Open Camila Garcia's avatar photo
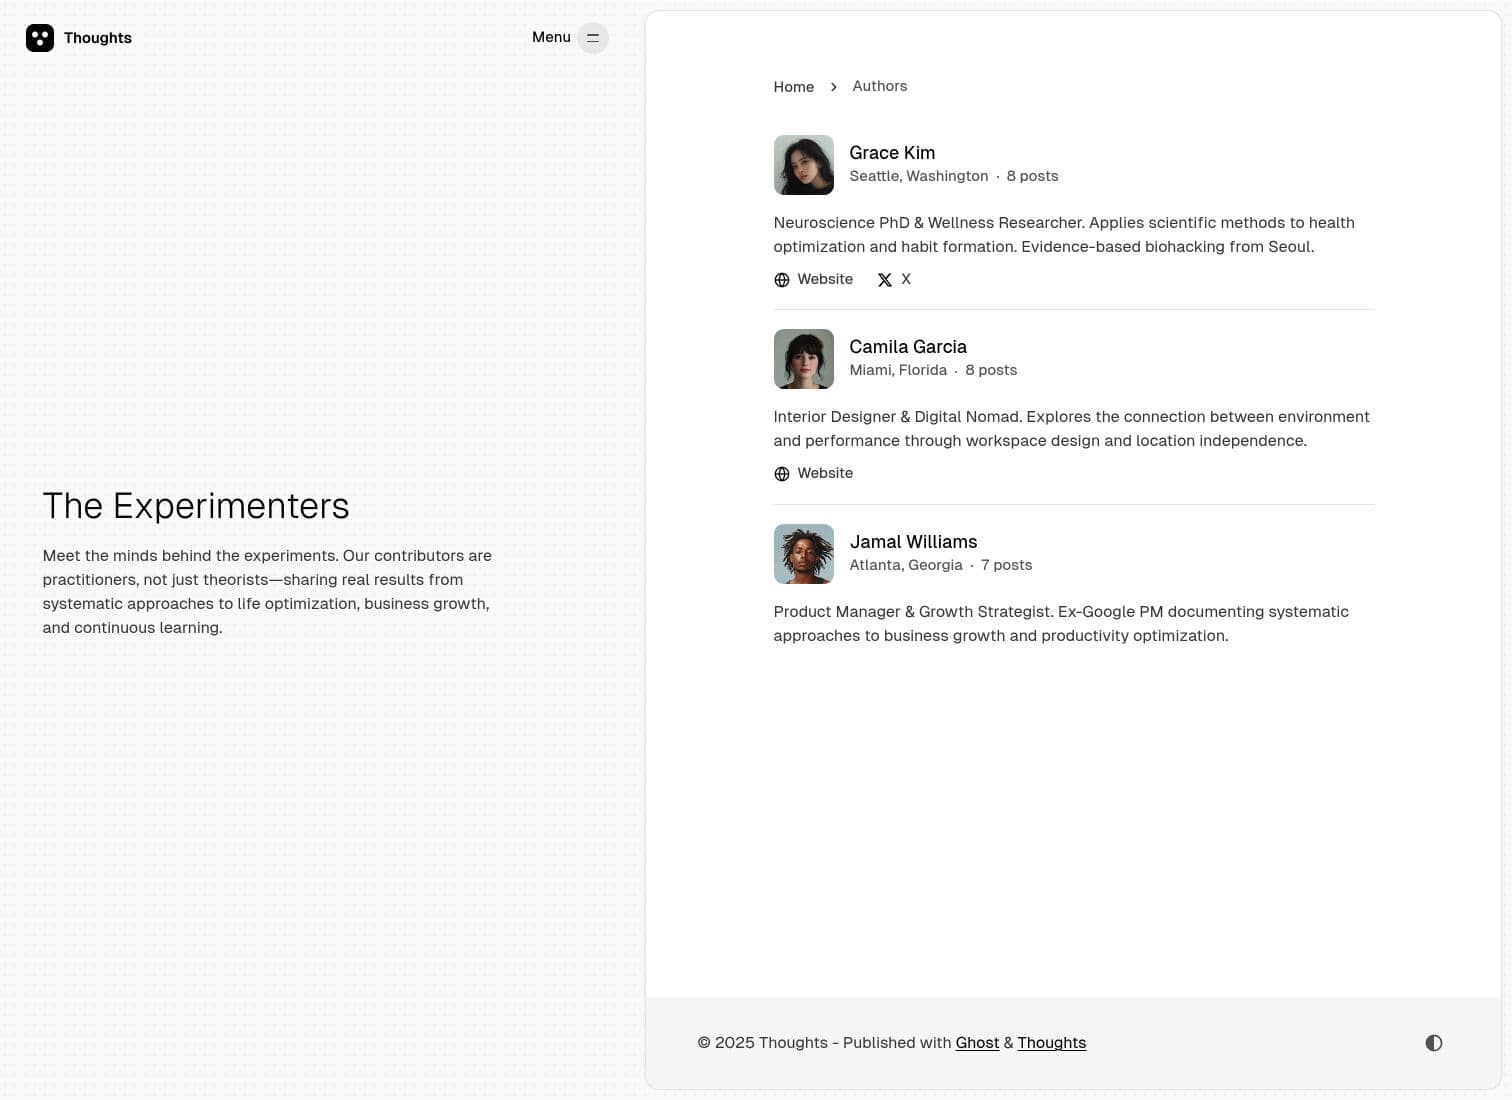 (x=803, y=359)
